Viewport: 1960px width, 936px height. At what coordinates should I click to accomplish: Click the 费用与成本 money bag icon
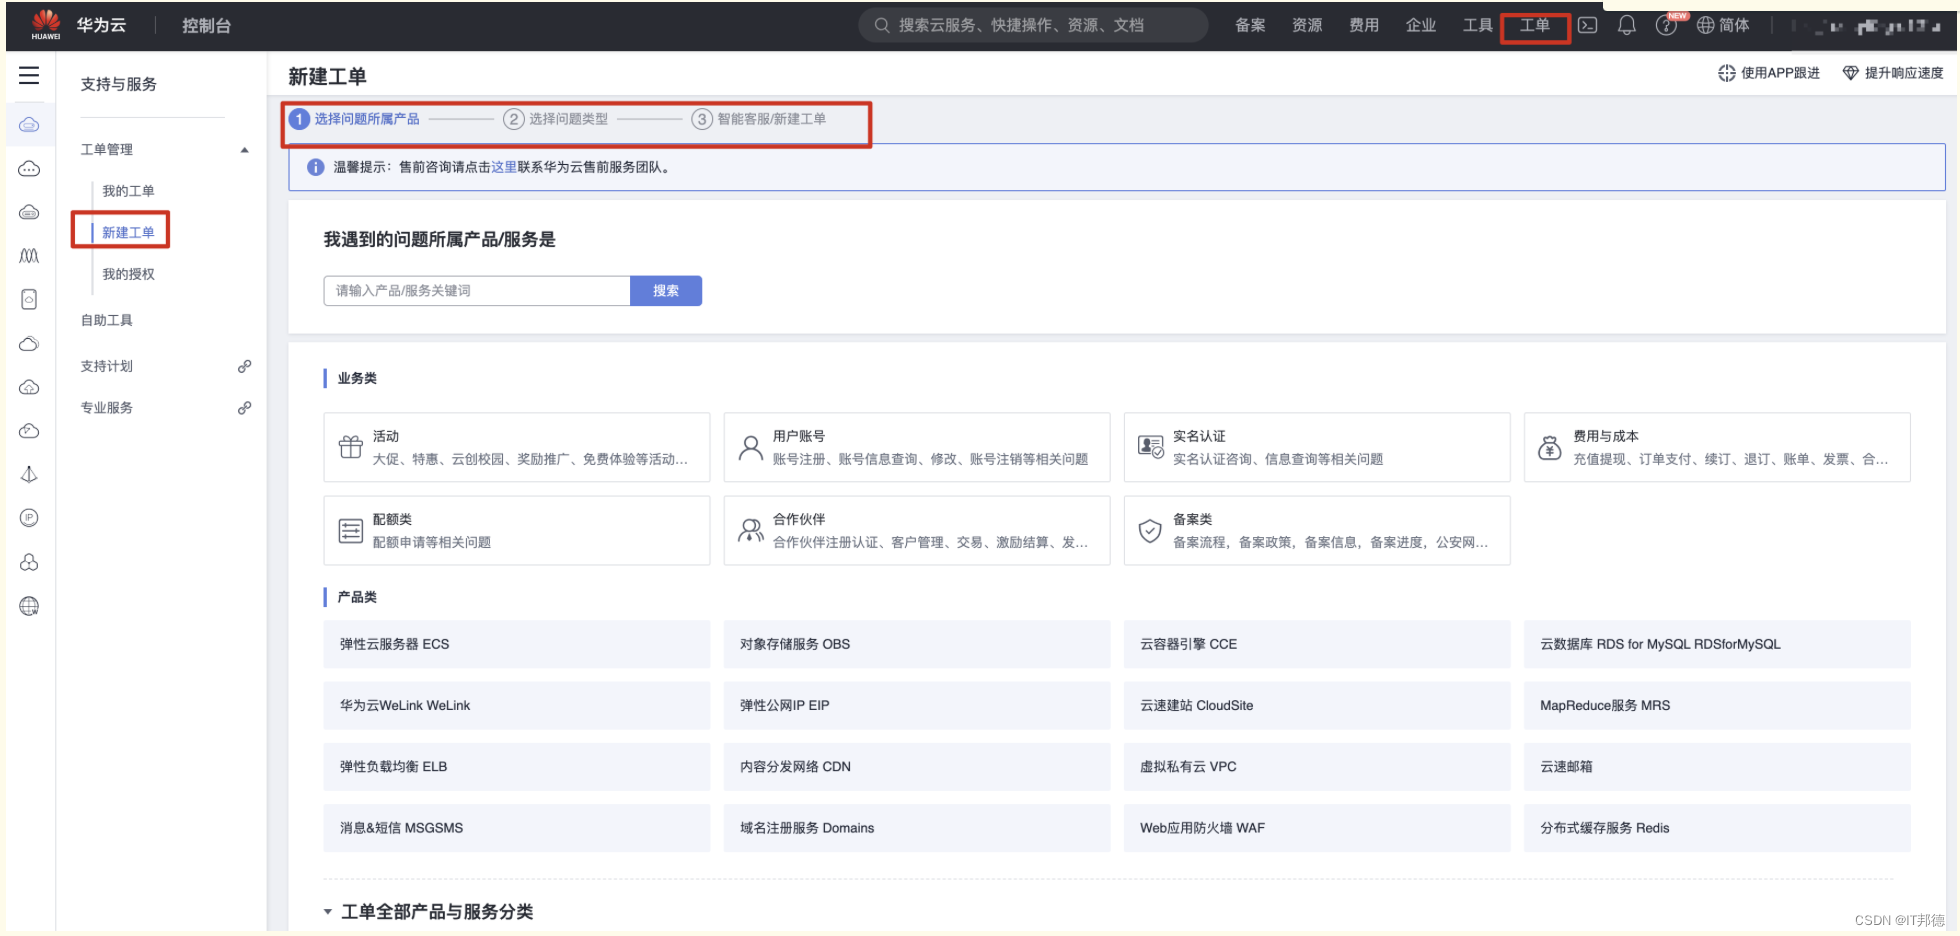[x=1550, y=447]
